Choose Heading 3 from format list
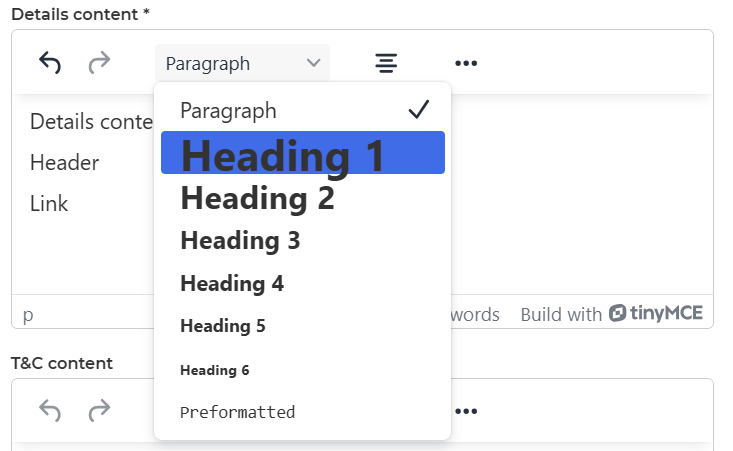The width and height of the screenshot is (733, 451). pyautogui.click(x=302, y=240)
